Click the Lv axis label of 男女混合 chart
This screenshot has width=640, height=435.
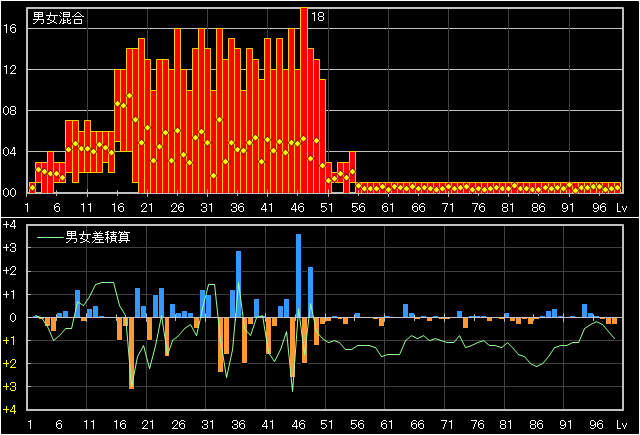coord(622,208)
